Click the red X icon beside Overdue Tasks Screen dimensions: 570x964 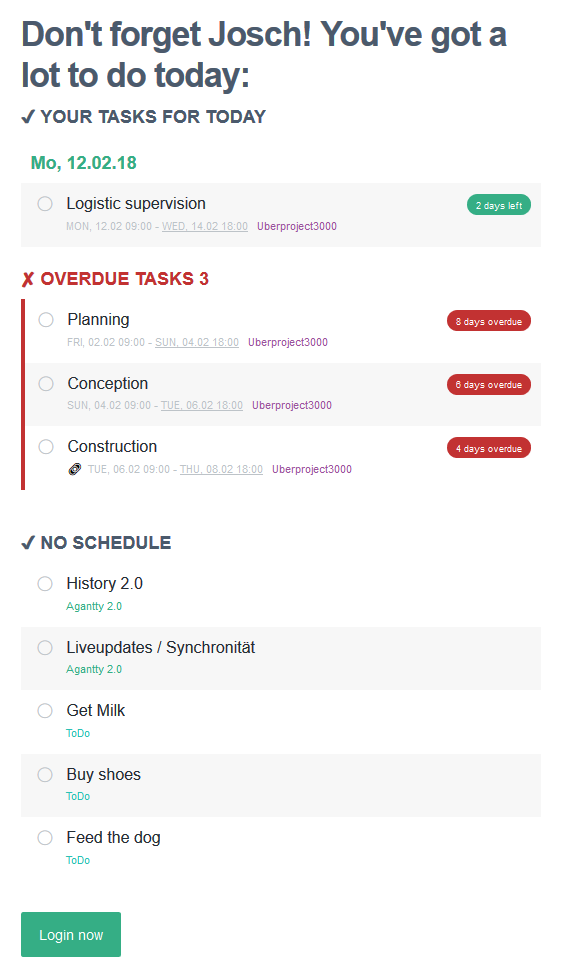coord(28,280)
